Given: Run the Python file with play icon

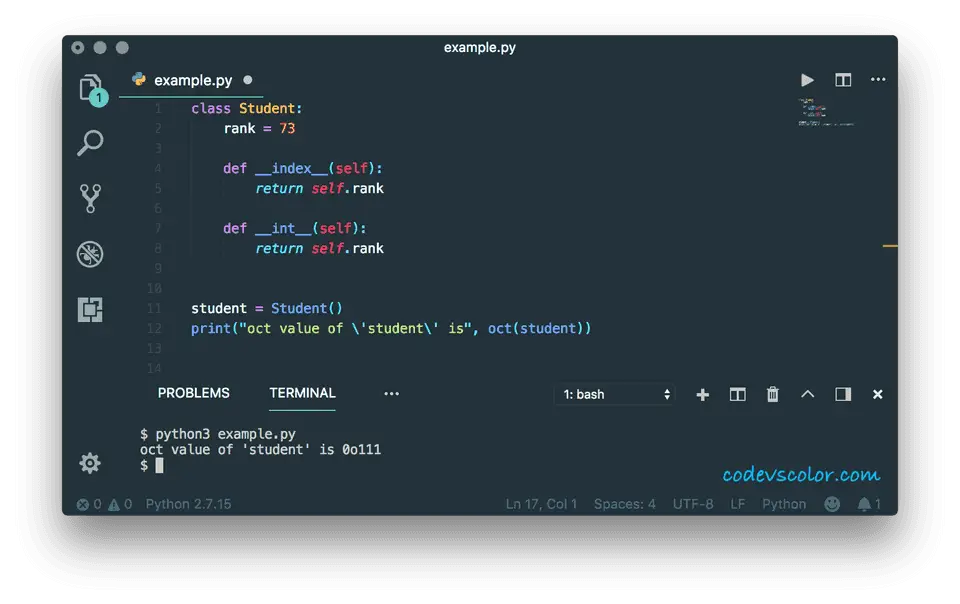Looking at the screenshot, I should tap(807, 80).
